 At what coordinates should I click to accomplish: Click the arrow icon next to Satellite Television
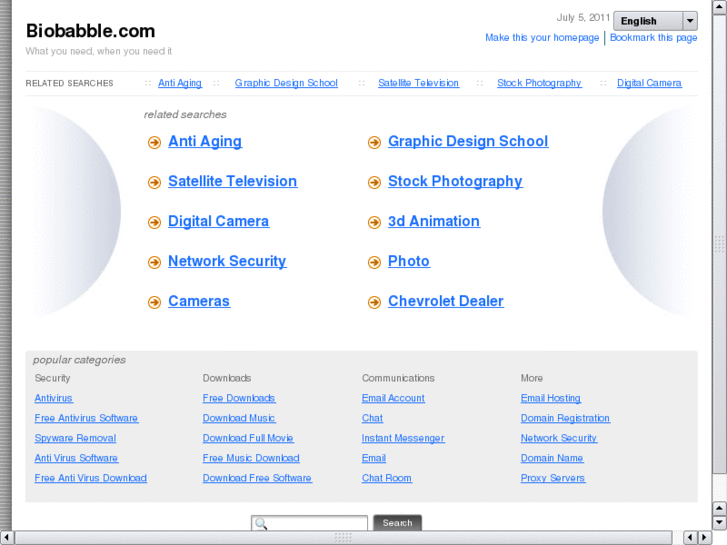154,183
